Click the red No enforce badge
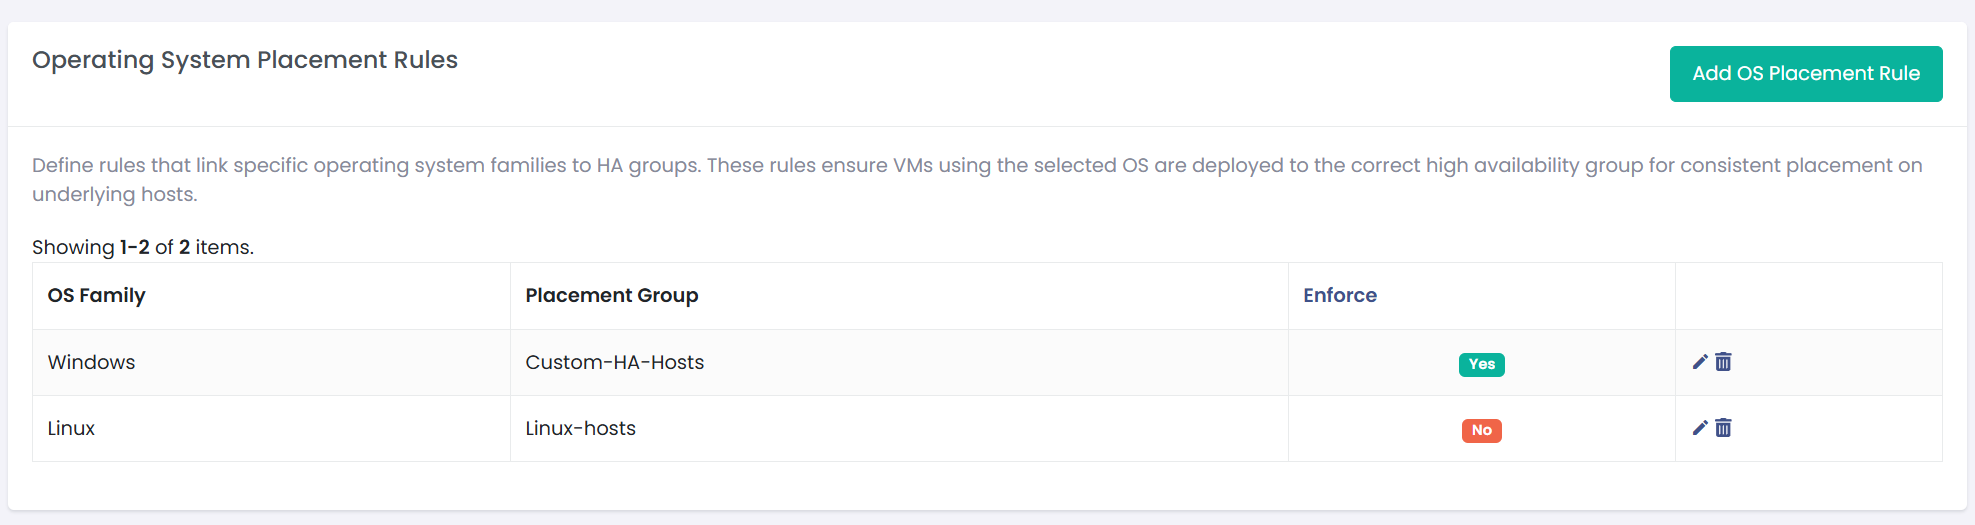This screenshot has height=525, width=1975. coord(1482,430)
